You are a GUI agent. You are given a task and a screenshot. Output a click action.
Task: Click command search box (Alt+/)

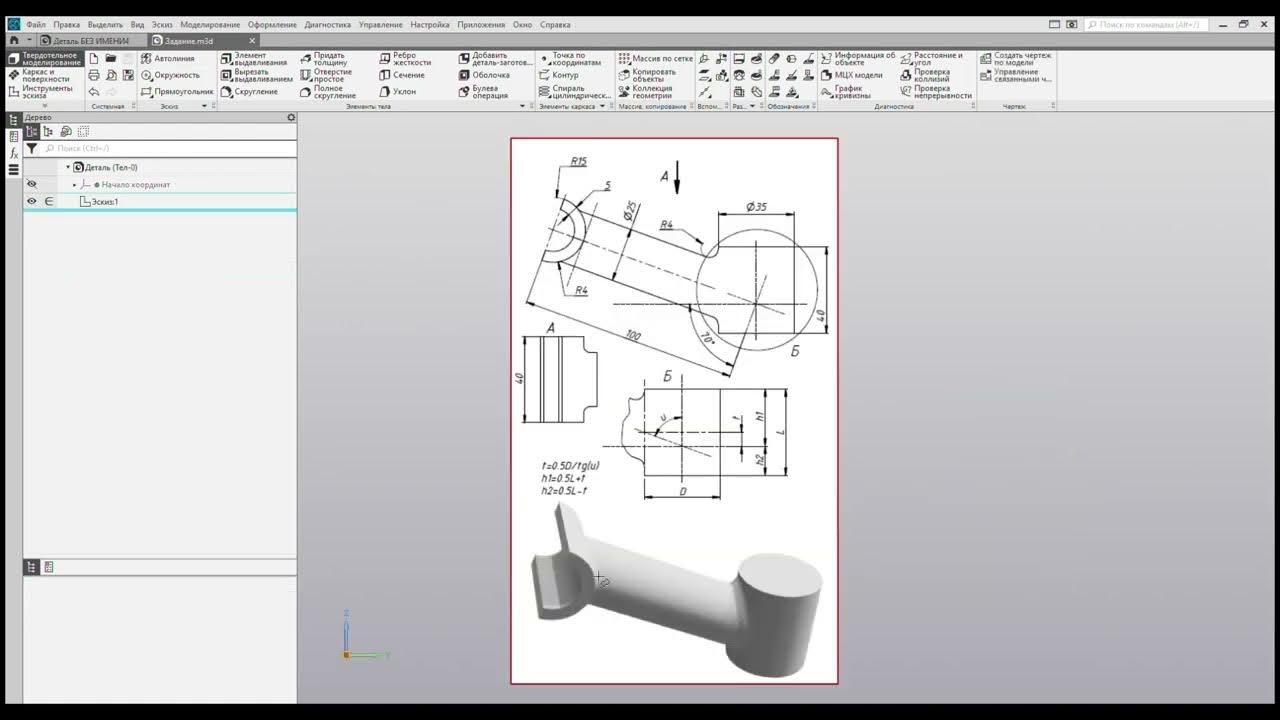[1146, 24]
